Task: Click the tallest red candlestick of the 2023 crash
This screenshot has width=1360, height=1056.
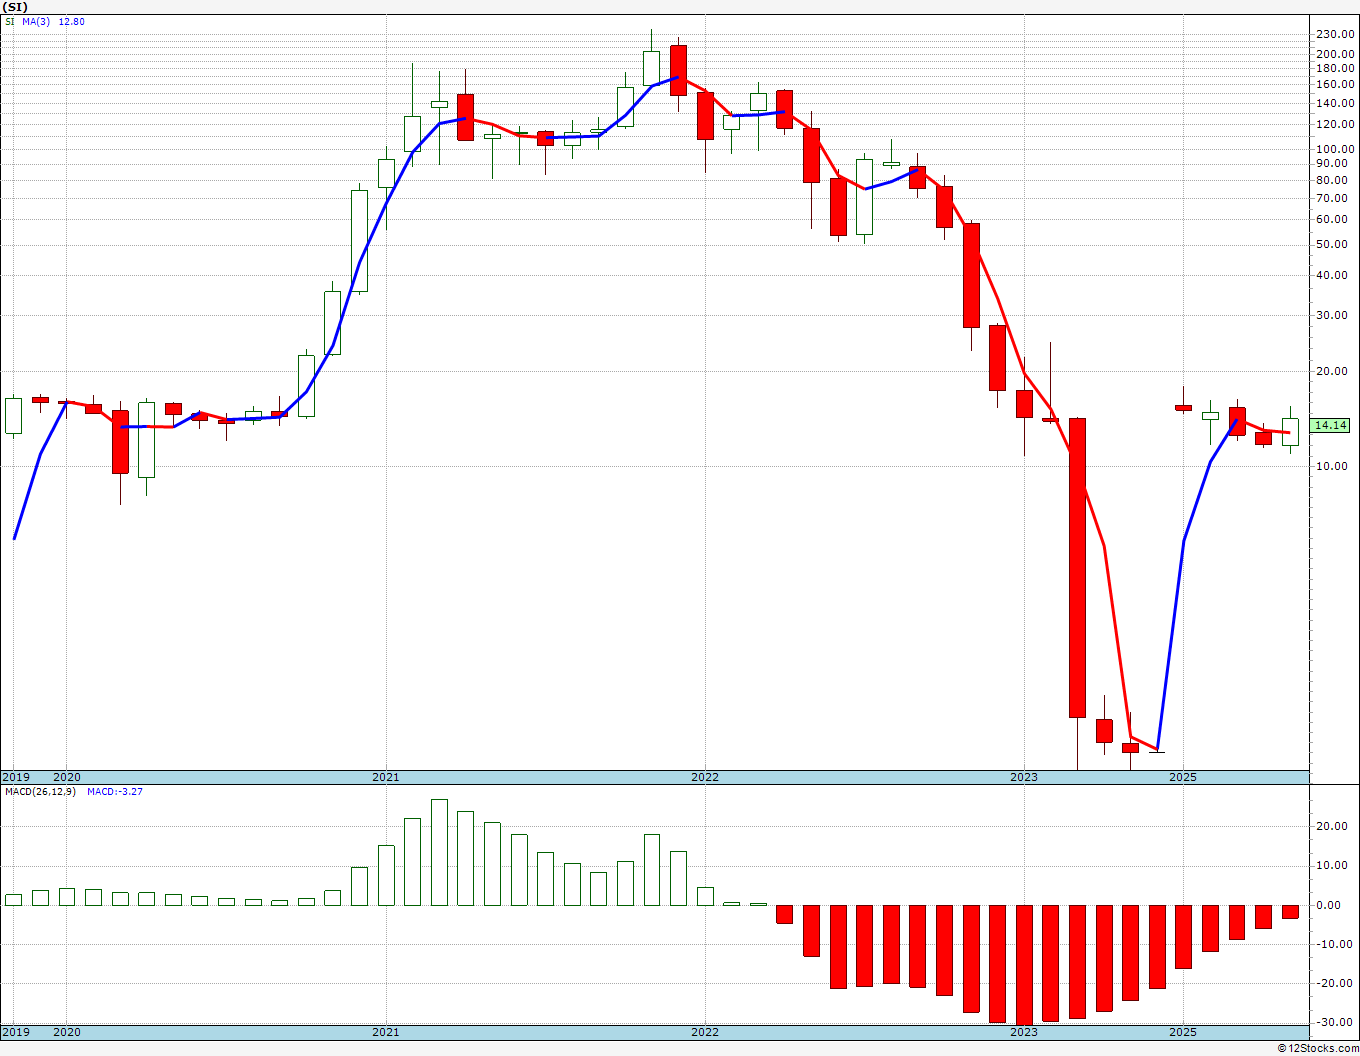Action: (x=1077, y=568)
